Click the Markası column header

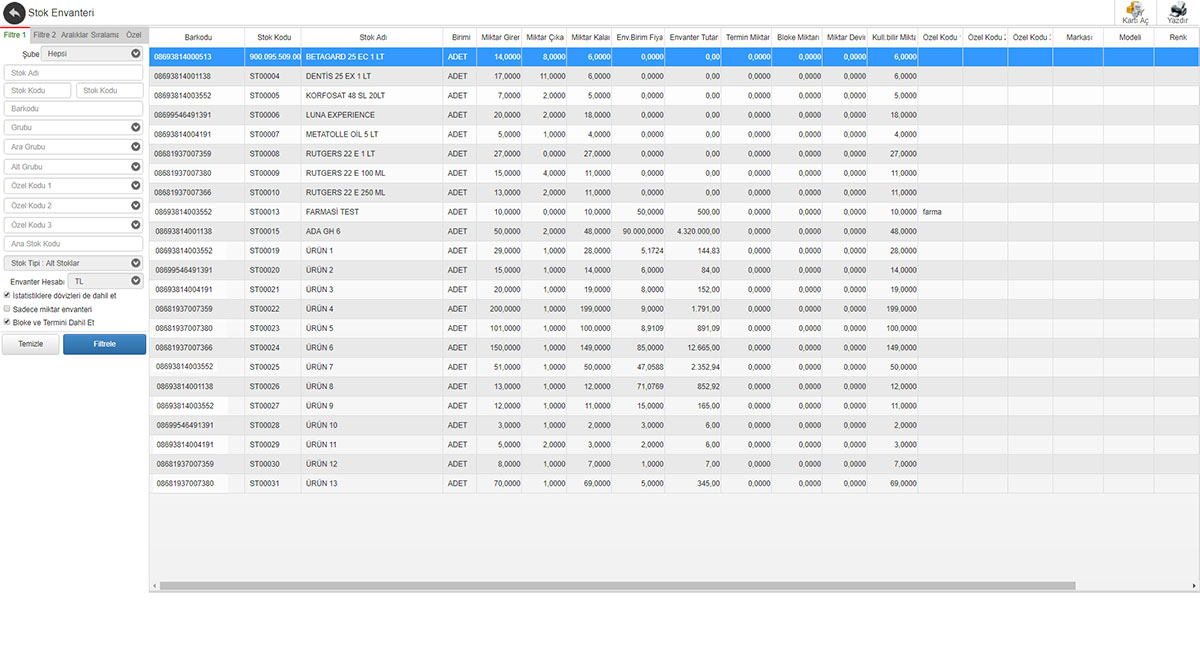tap(1078, 37)
